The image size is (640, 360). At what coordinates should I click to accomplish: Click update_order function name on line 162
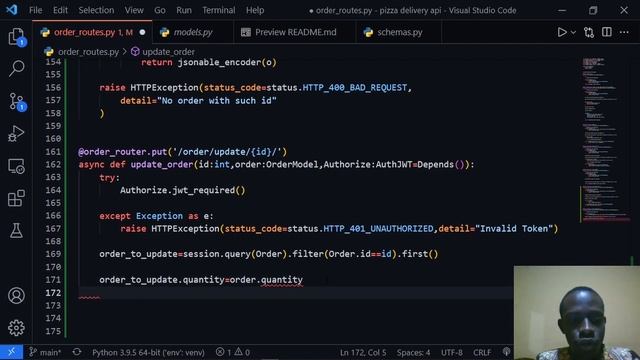pos(162,164)
